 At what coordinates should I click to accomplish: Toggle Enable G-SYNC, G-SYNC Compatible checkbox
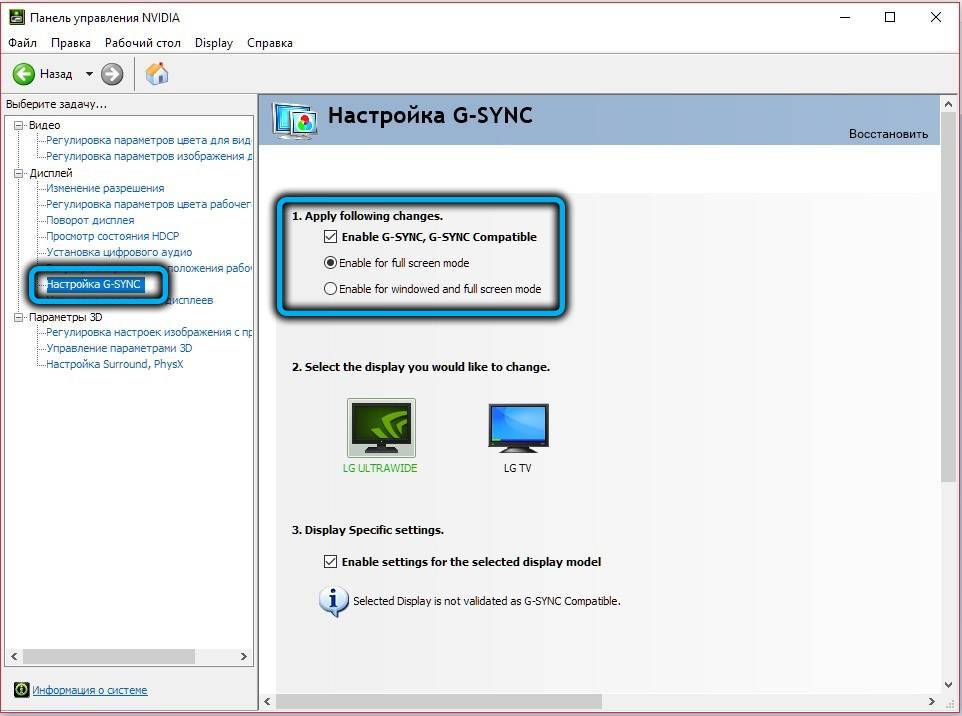331,237
